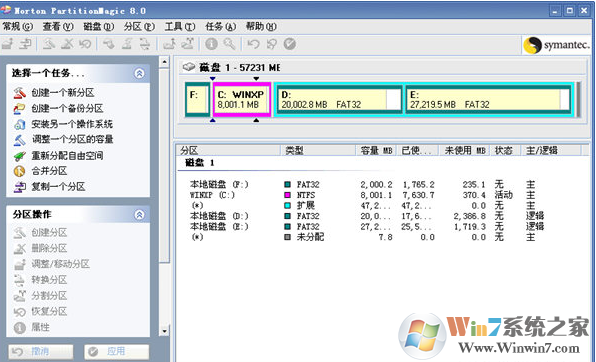596x362 pixels.
Task: Click the copy partition toolbar icon
Action: tap(25, 44)
